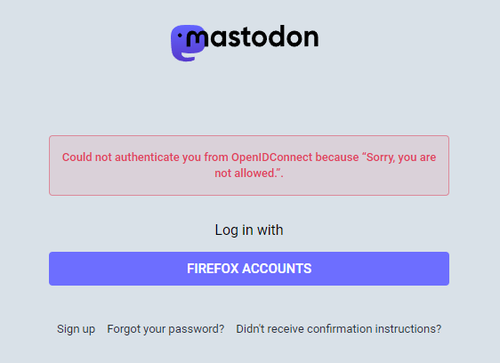Click the red authentication error alert box
The image size is (500, 363).
249,165
